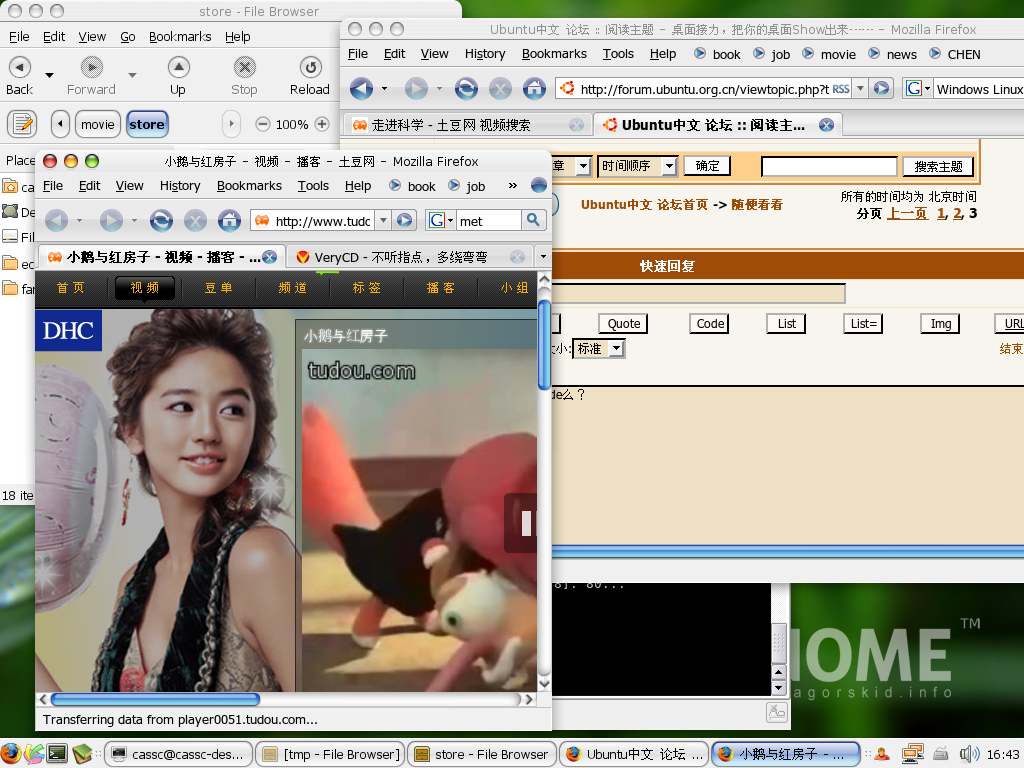Click the DHC advertisement logo
This screenshot has height=768, width=1024.
click(x=69, y=330)
